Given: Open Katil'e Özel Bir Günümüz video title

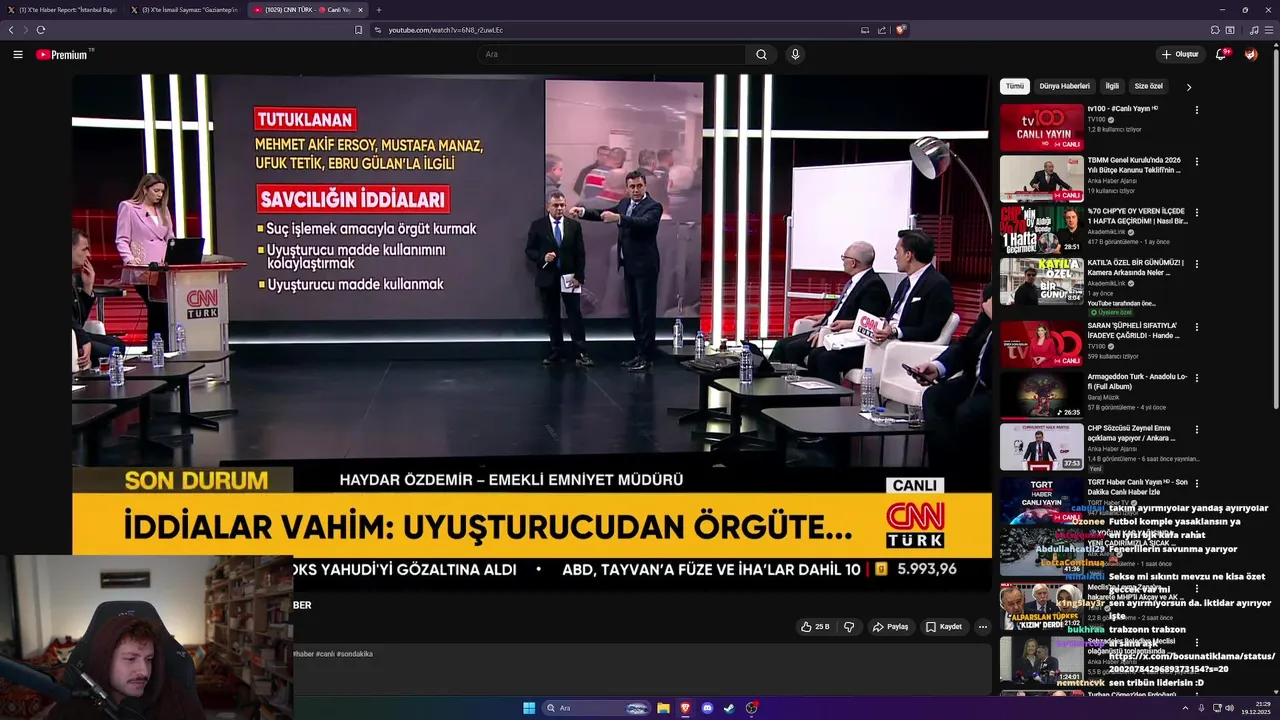Looking at the screenshot, I should coord(1136,268).
